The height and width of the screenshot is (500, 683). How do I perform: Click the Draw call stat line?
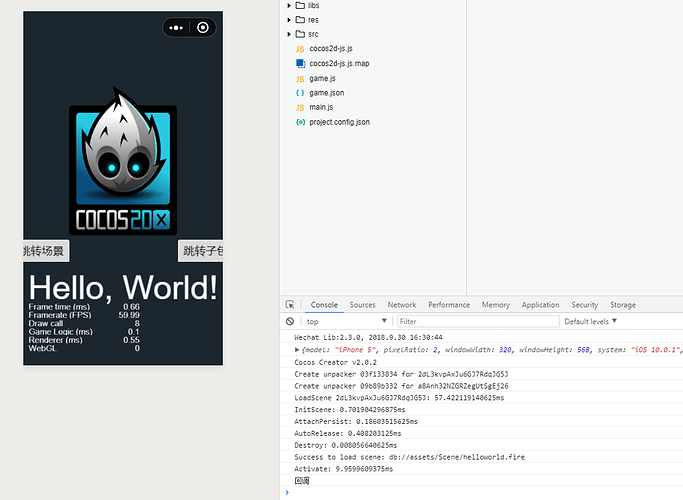(x=84, y=323)
